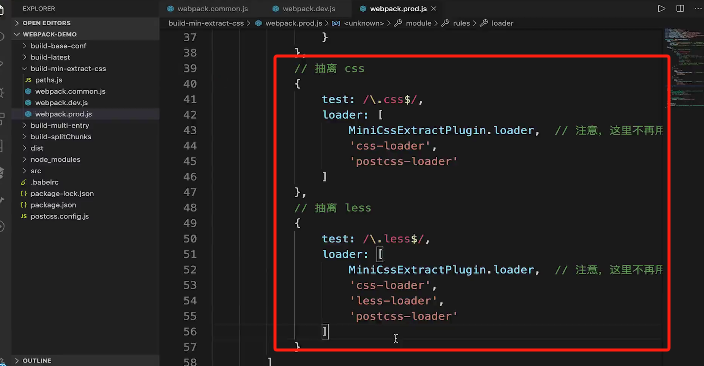Click JSON braces icon beside package-lock.json
This screenshot has width=704, height=366.
[x=24, y=194]
